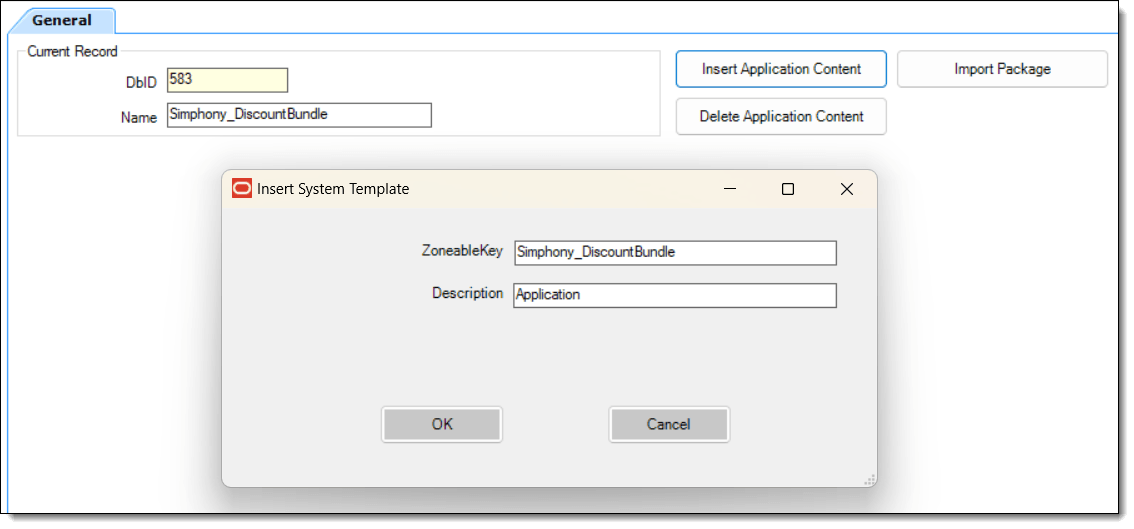Click the DbID field showing 583

point(227,80)
